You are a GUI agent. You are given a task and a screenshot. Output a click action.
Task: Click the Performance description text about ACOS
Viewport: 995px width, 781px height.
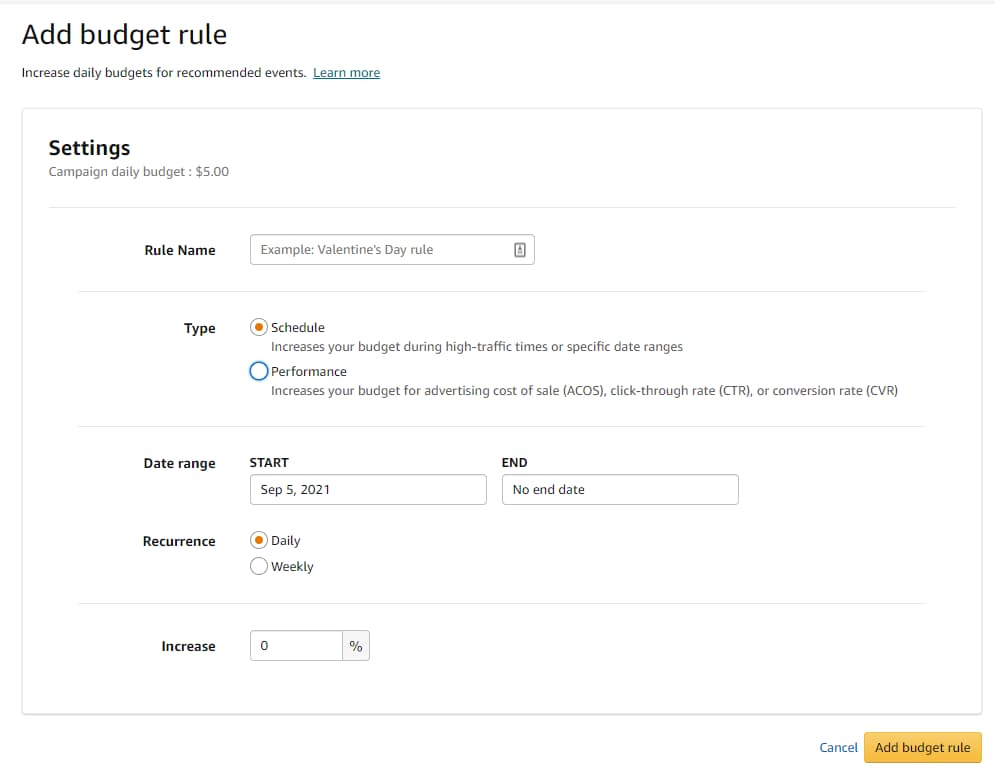click(584, 391)
